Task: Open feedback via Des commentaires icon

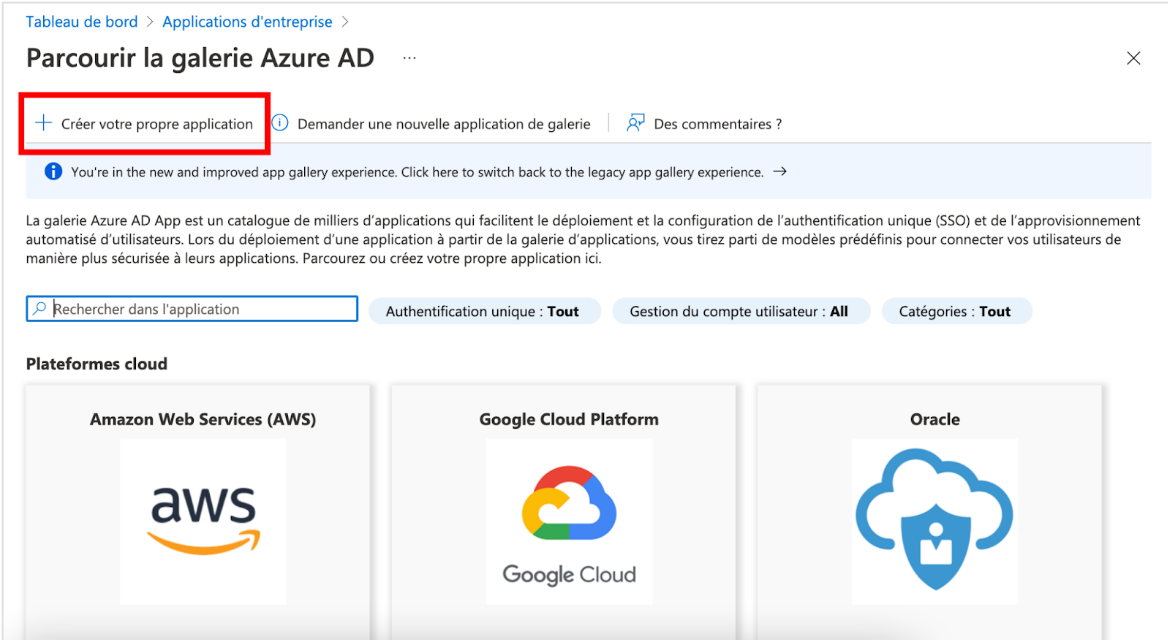Action: coord(635,122)
